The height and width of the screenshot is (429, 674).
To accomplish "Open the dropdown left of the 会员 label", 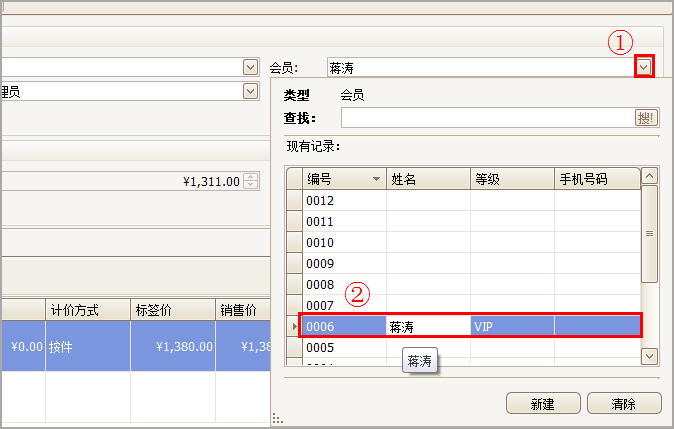I will [250, 67].
